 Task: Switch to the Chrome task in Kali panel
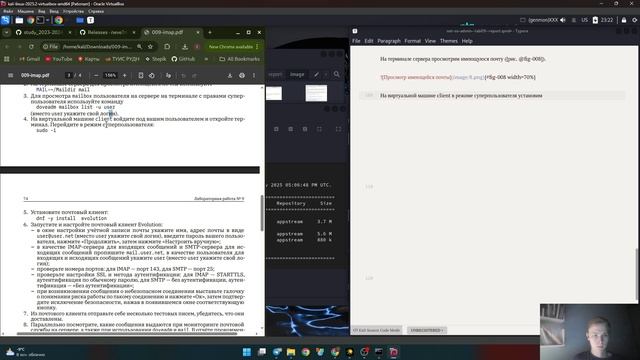click(x=59, y=20)
